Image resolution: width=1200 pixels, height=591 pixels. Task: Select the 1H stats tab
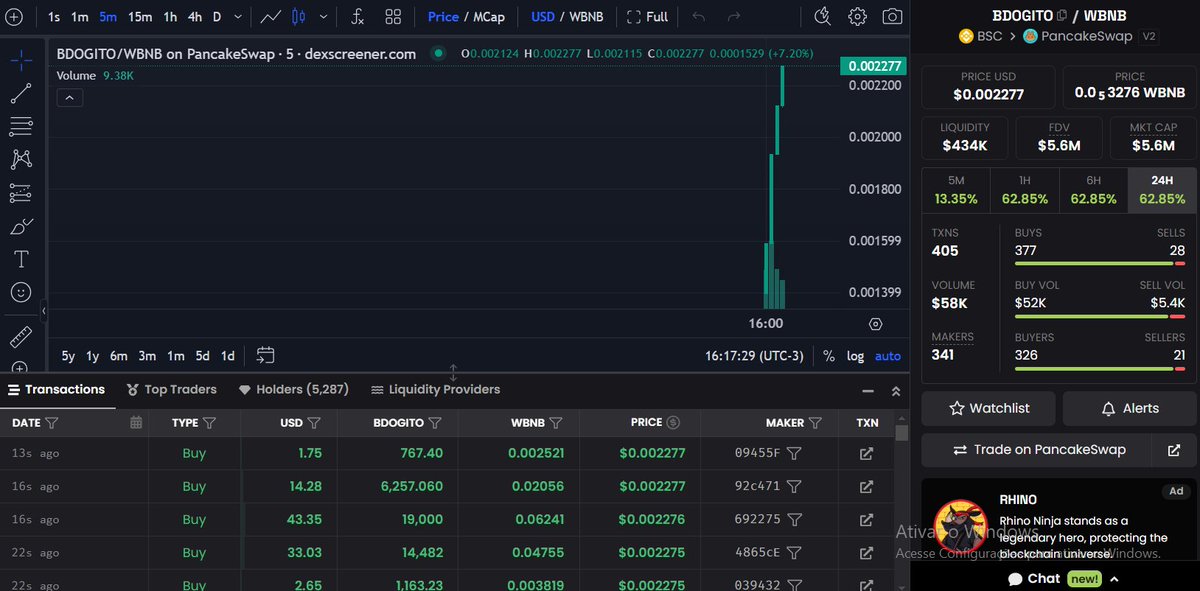(x=1025, y=190)
